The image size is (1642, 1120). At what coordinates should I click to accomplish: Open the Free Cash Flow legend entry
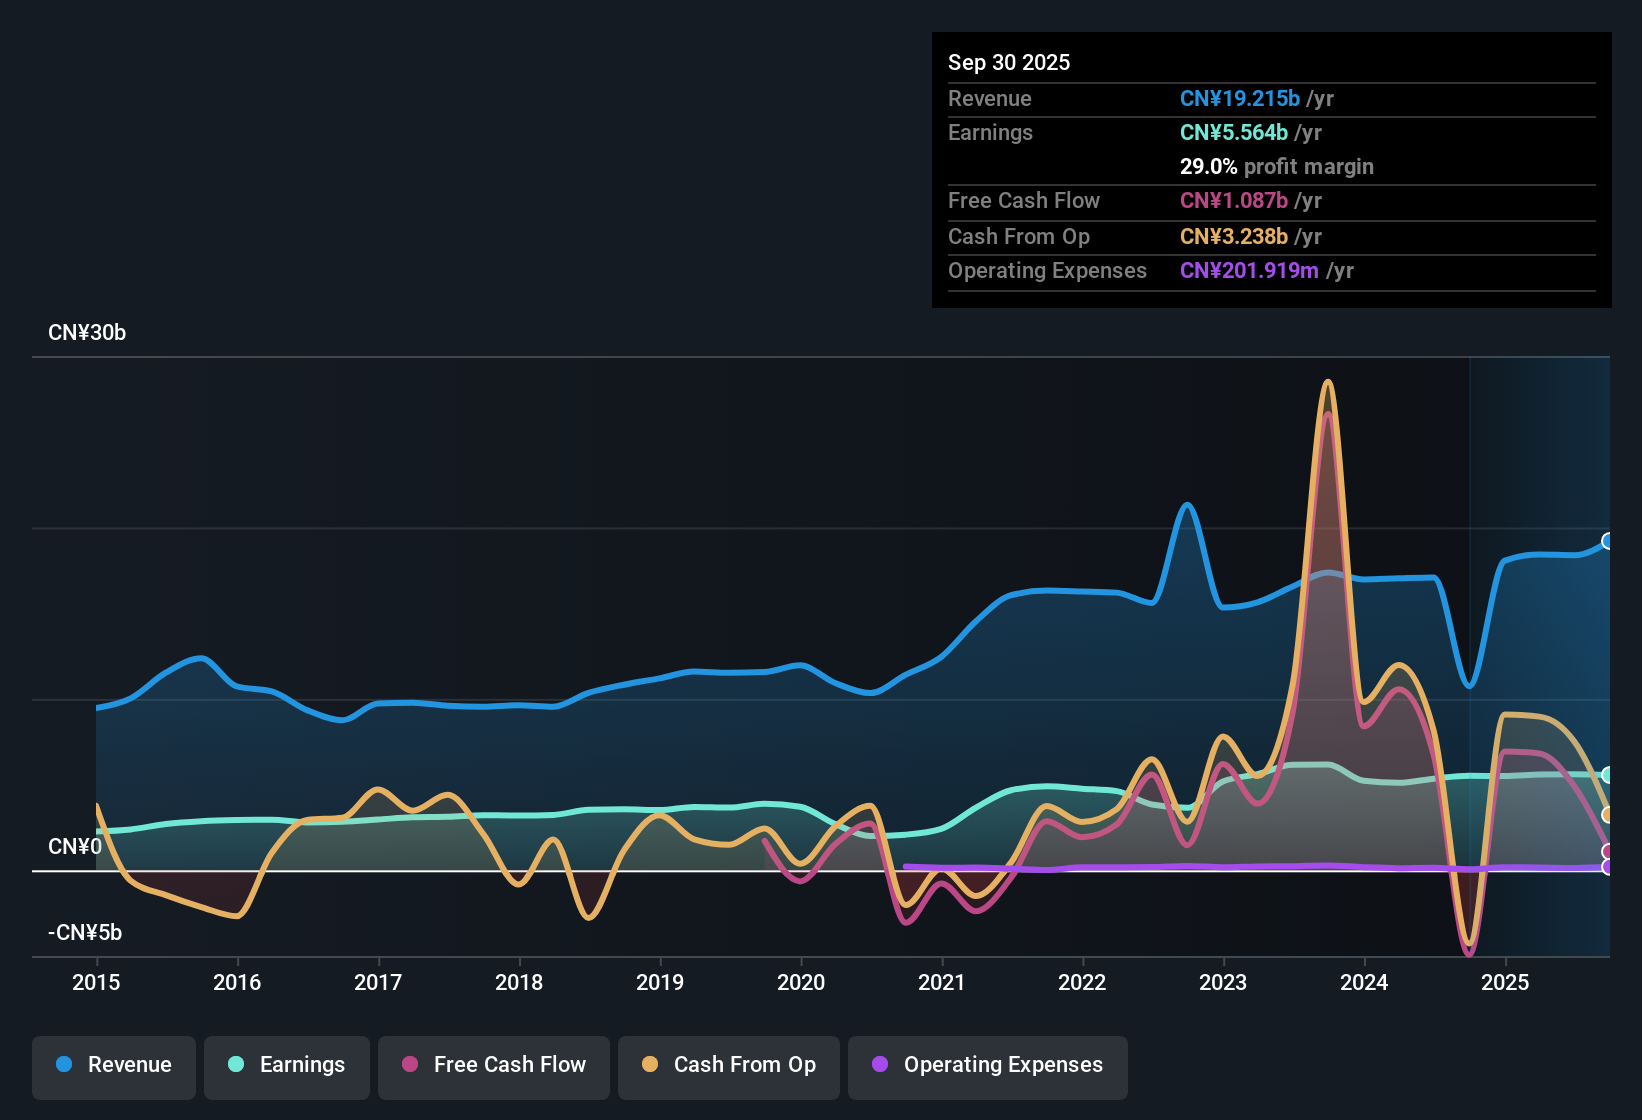(x=493, y=1065)
